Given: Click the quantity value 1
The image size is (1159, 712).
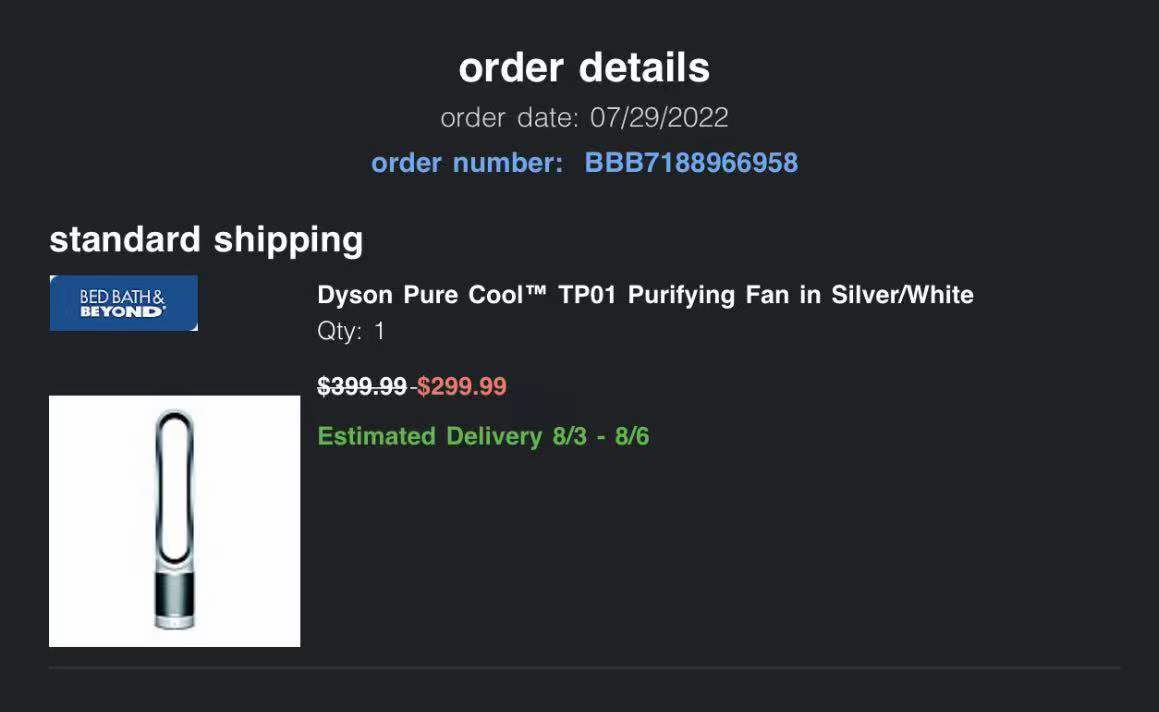Looking at the screenshot, I should point(379,332).
